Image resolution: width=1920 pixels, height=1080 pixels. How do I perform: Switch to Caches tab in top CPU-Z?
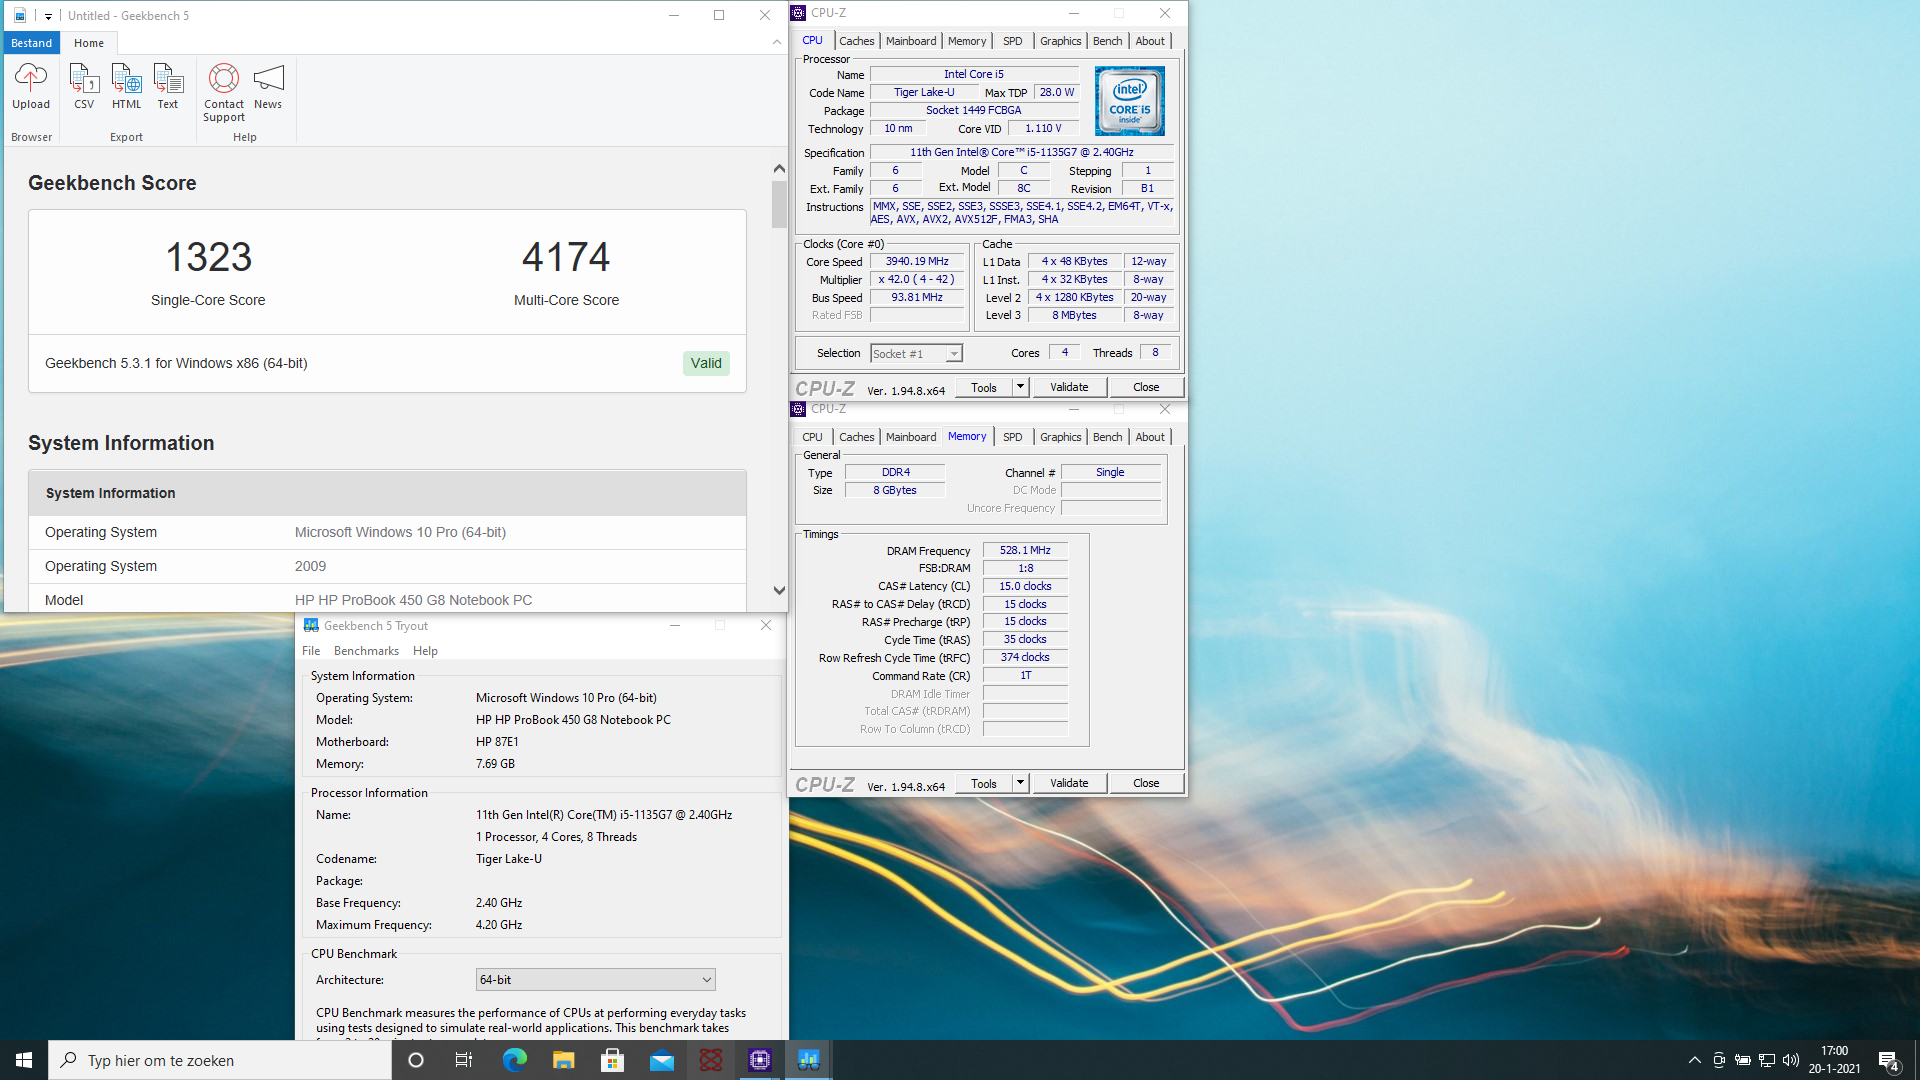(x=857, y=41)
